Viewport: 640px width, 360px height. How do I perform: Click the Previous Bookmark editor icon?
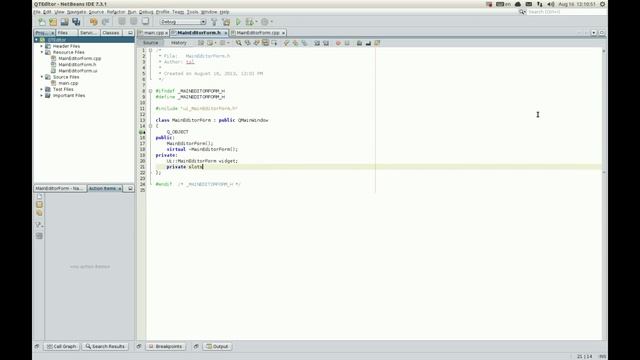pyautogui.click(x=287, y=43)
